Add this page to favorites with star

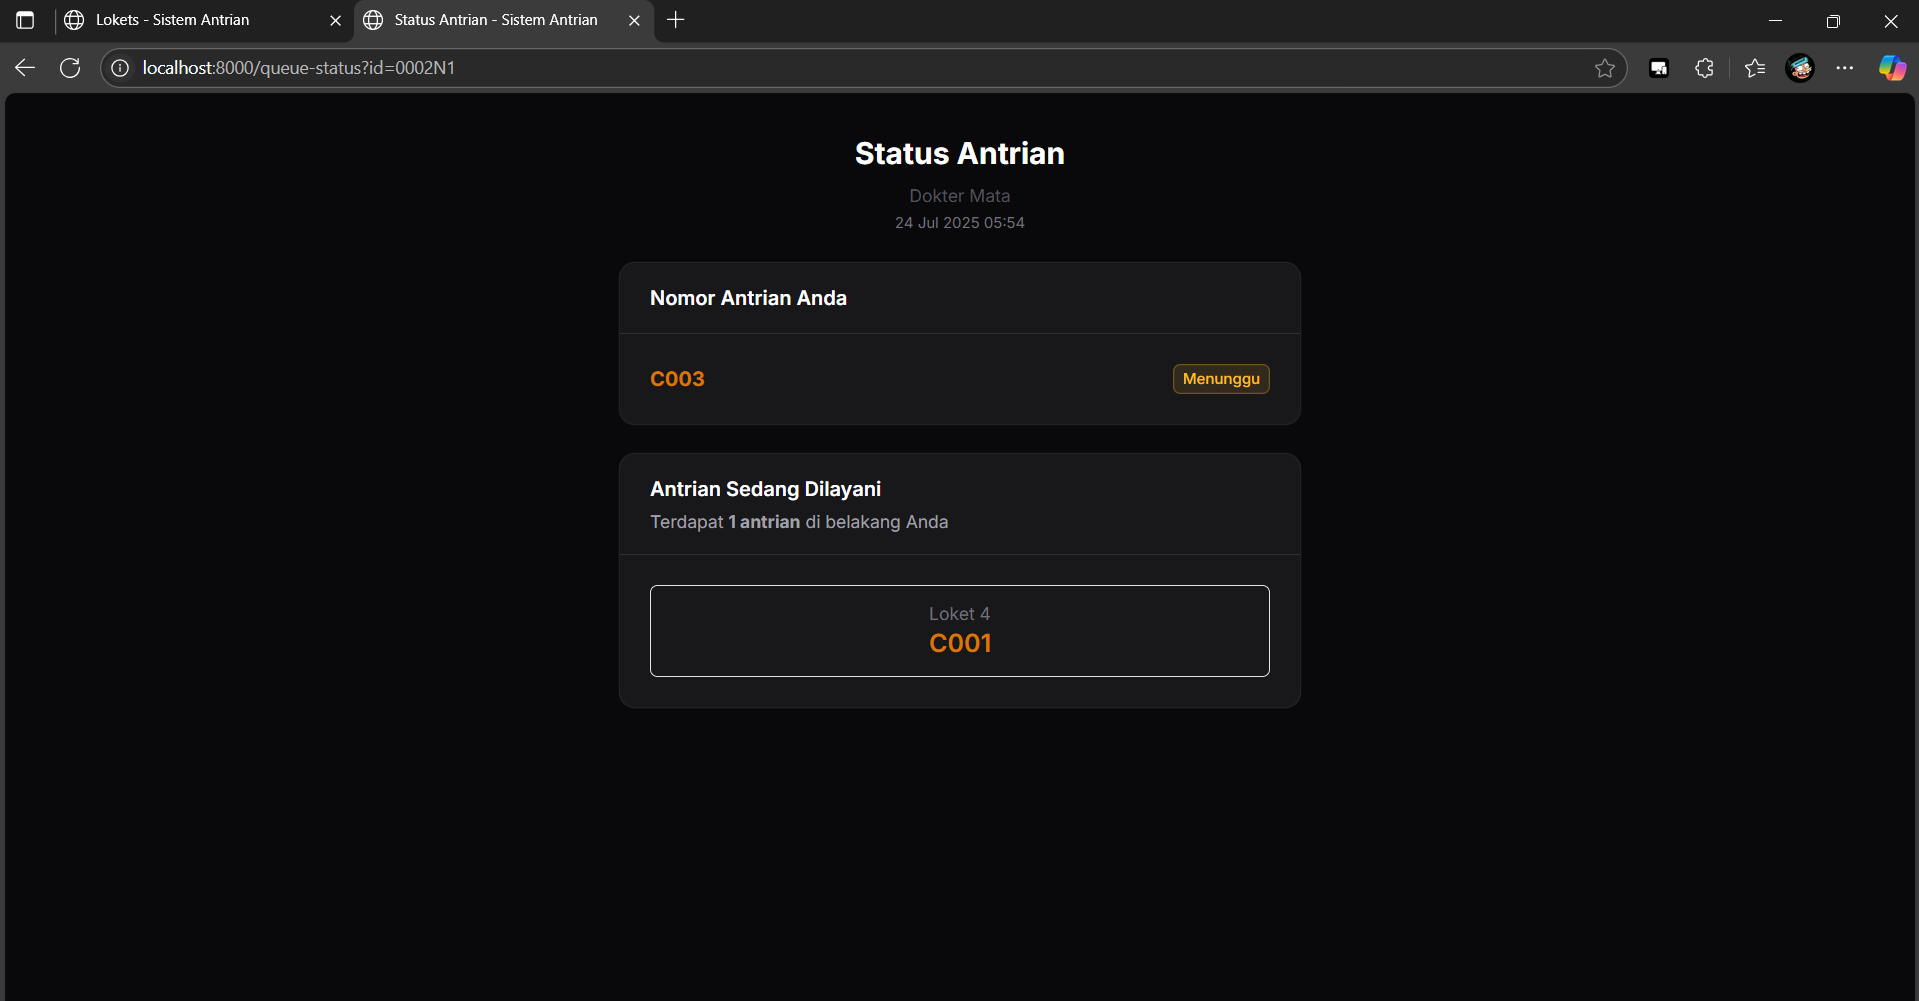tap(1604, 68)
